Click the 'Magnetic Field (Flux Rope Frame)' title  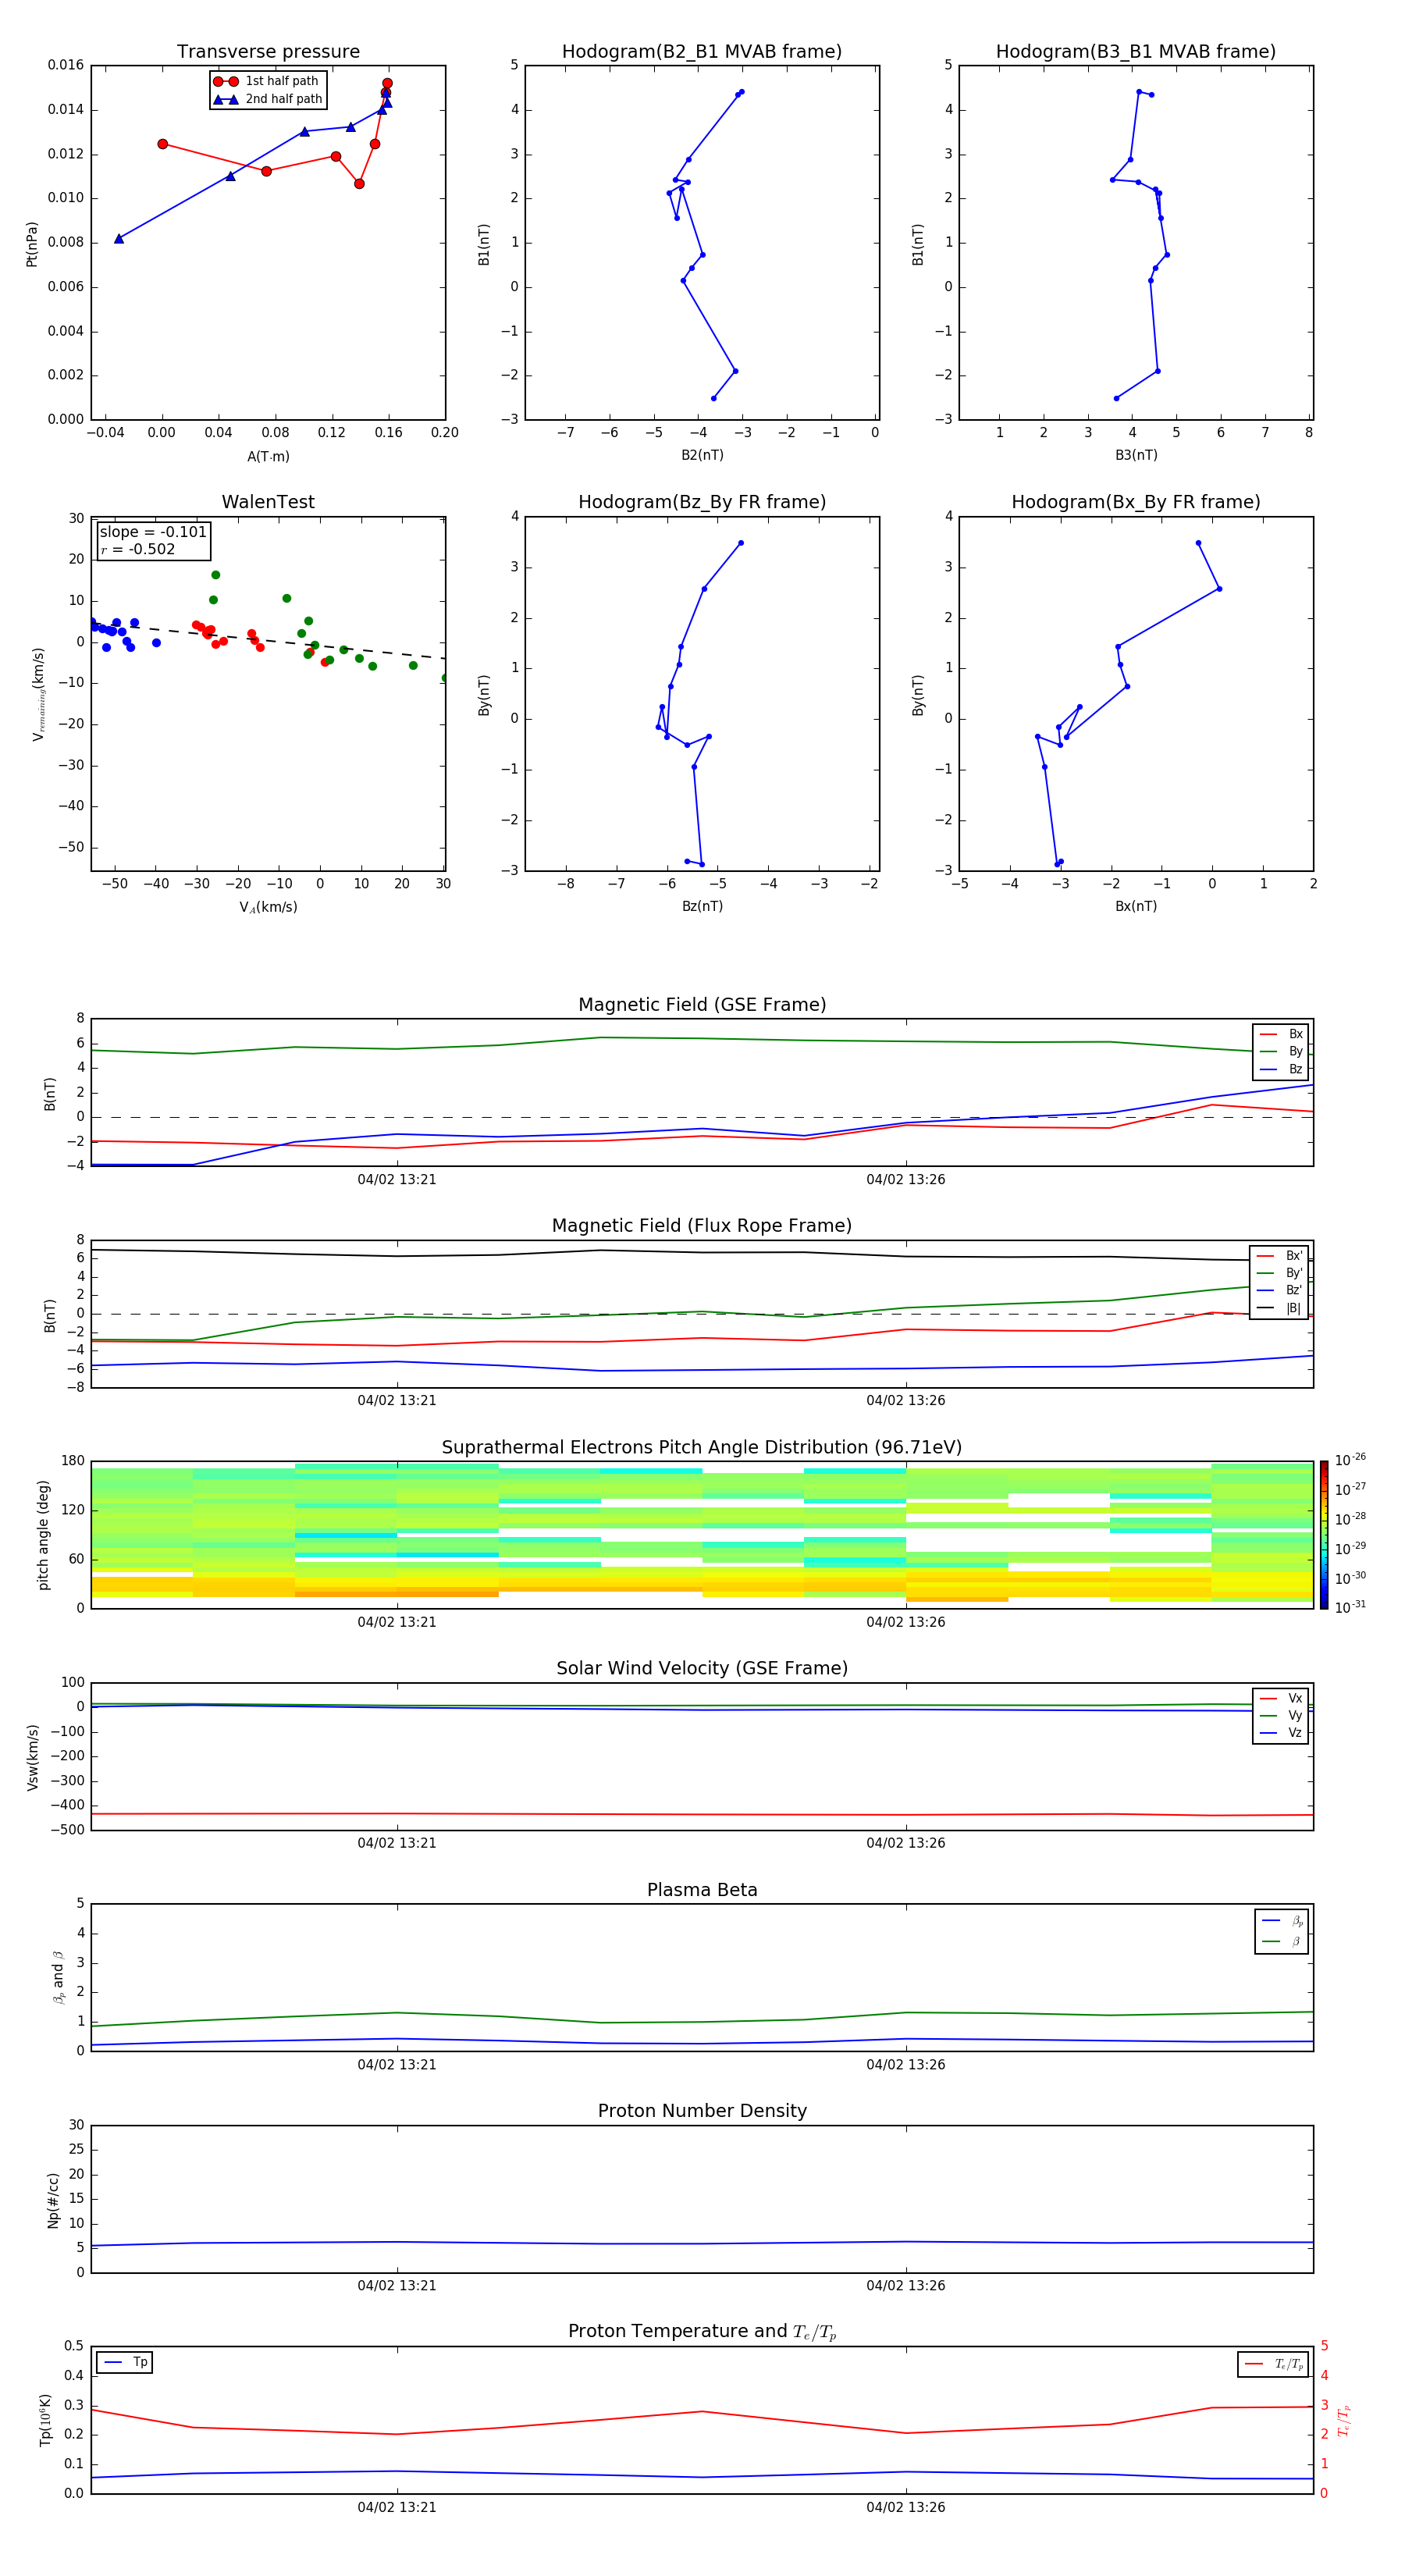[702, 1226]
